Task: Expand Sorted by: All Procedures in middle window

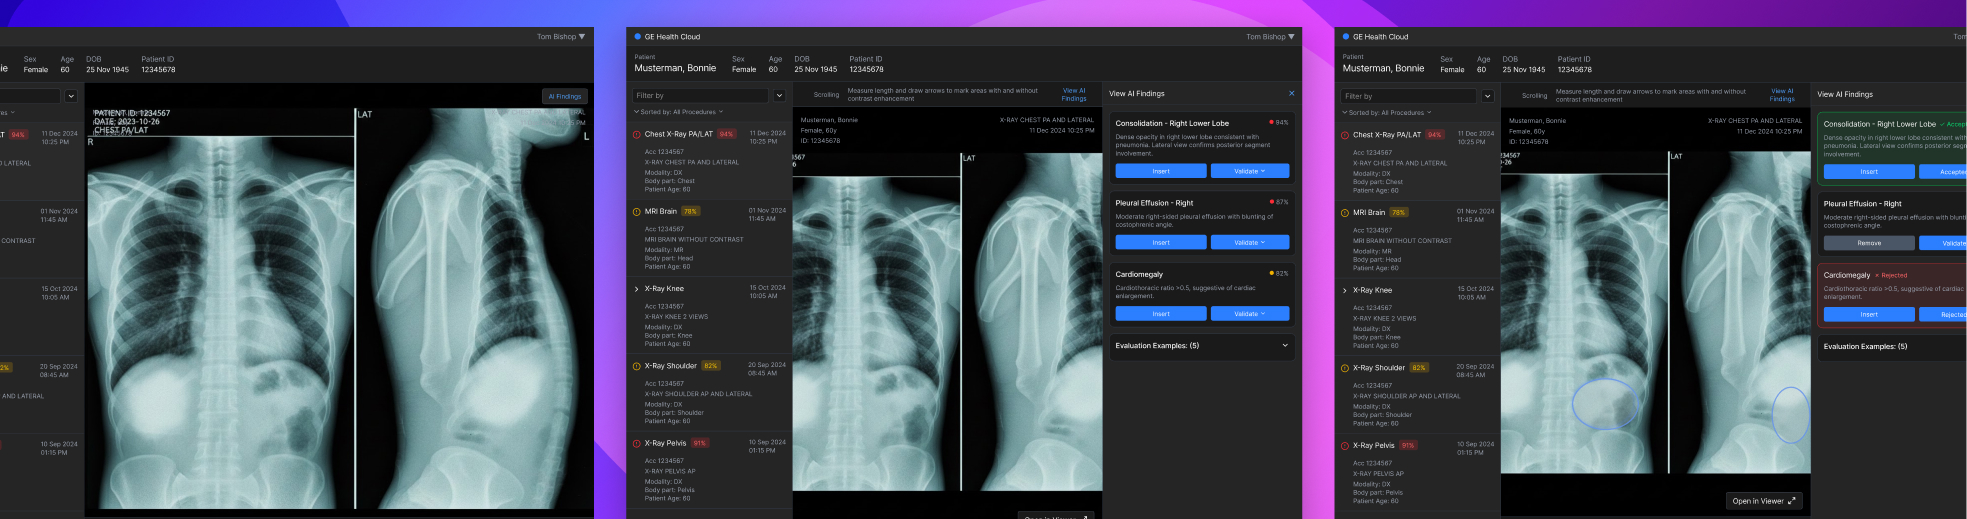Action: point(678,112)
